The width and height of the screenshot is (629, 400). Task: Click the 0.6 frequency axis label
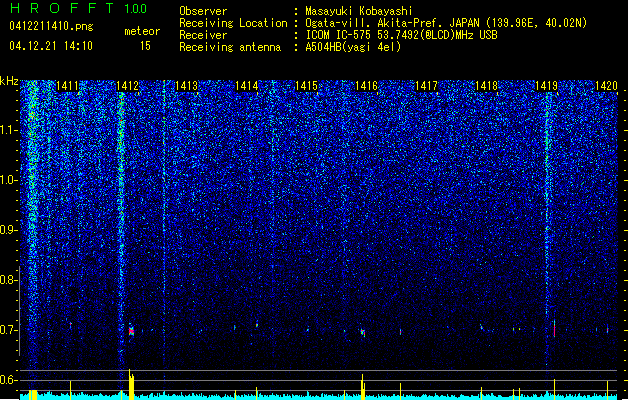[9, 380]
